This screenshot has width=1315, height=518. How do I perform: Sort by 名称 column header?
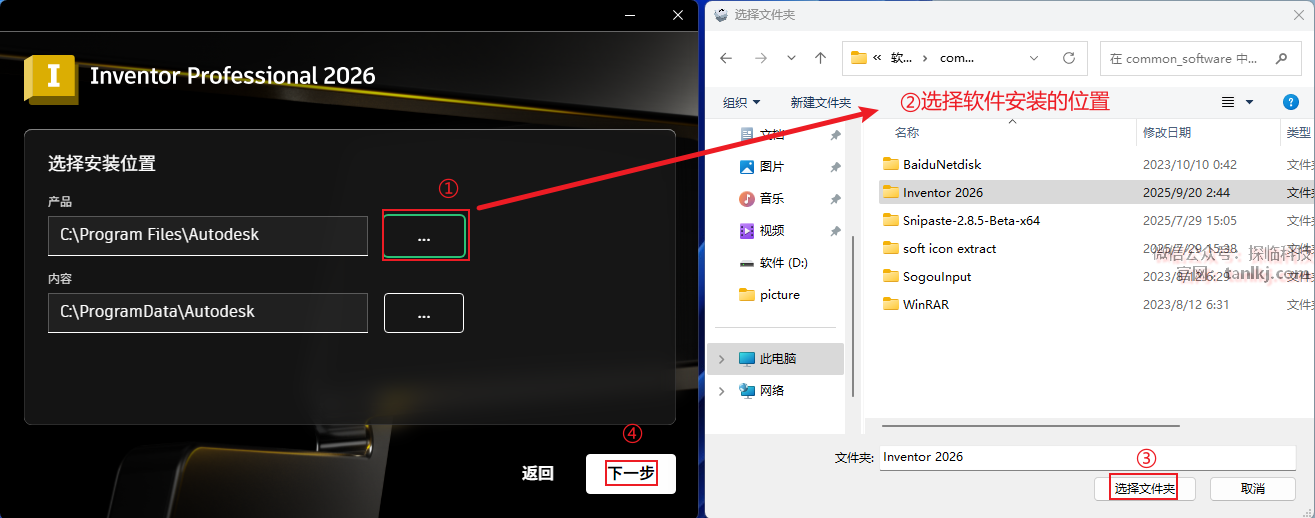907,132
